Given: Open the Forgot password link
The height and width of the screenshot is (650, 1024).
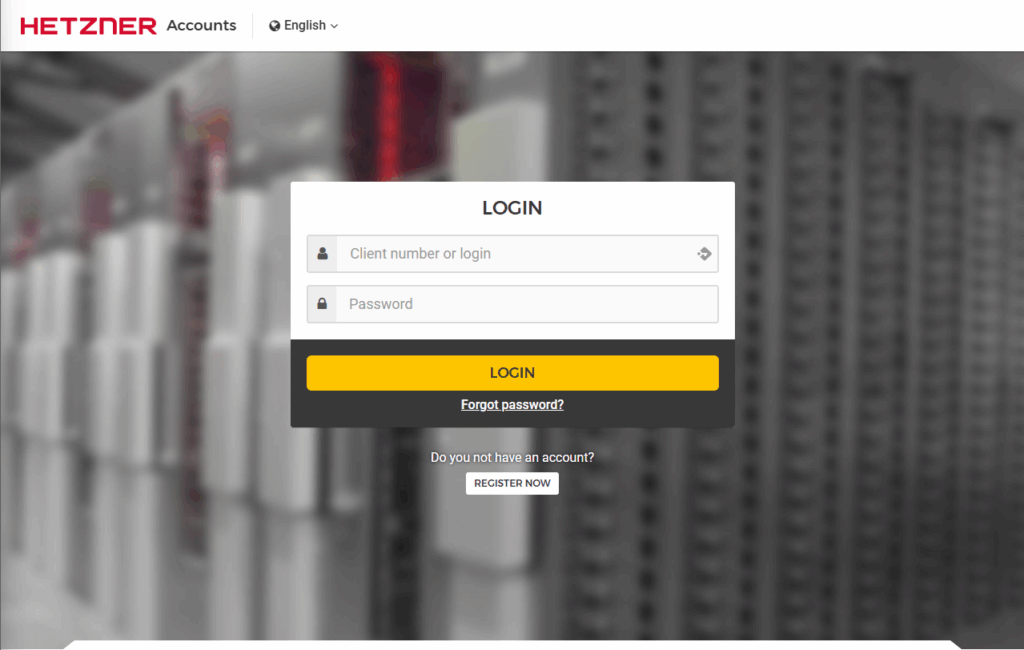Looking at the screenshot, I should coord(512,405).
